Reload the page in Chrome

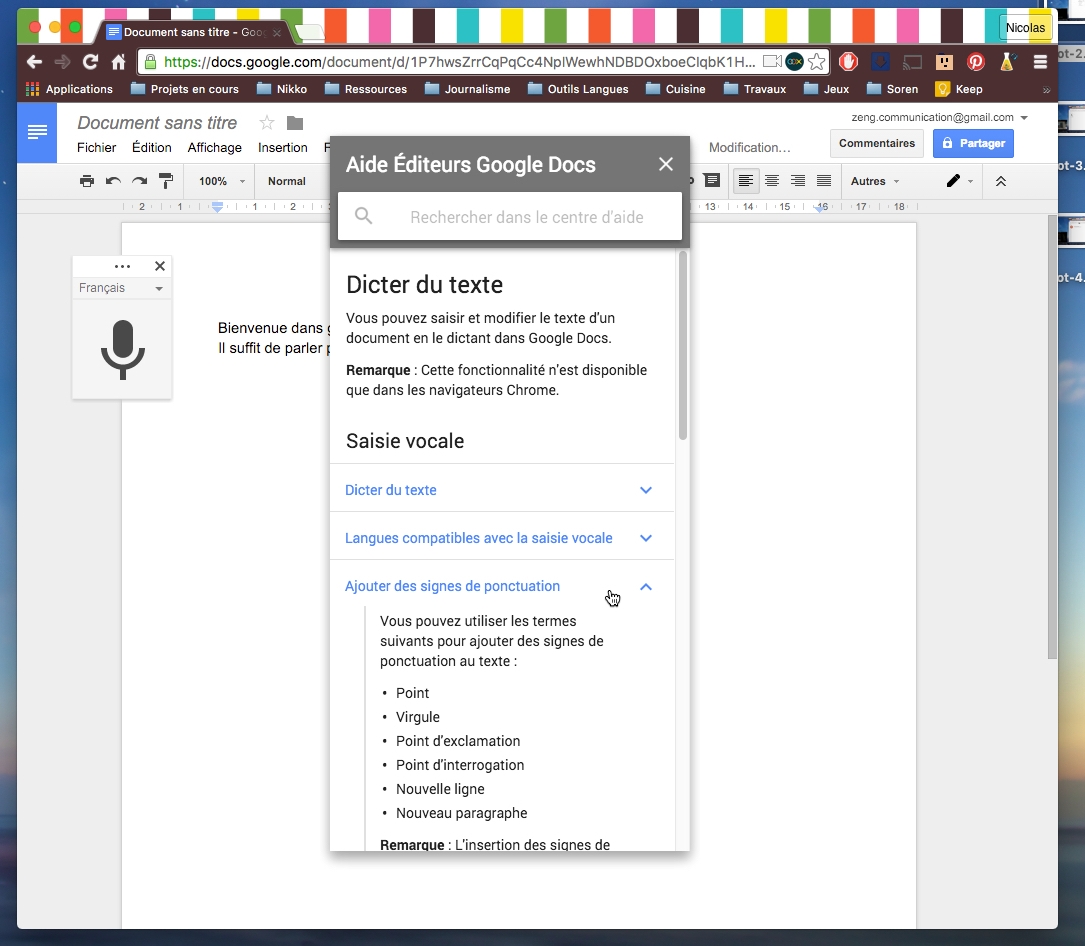click(90, 62)
